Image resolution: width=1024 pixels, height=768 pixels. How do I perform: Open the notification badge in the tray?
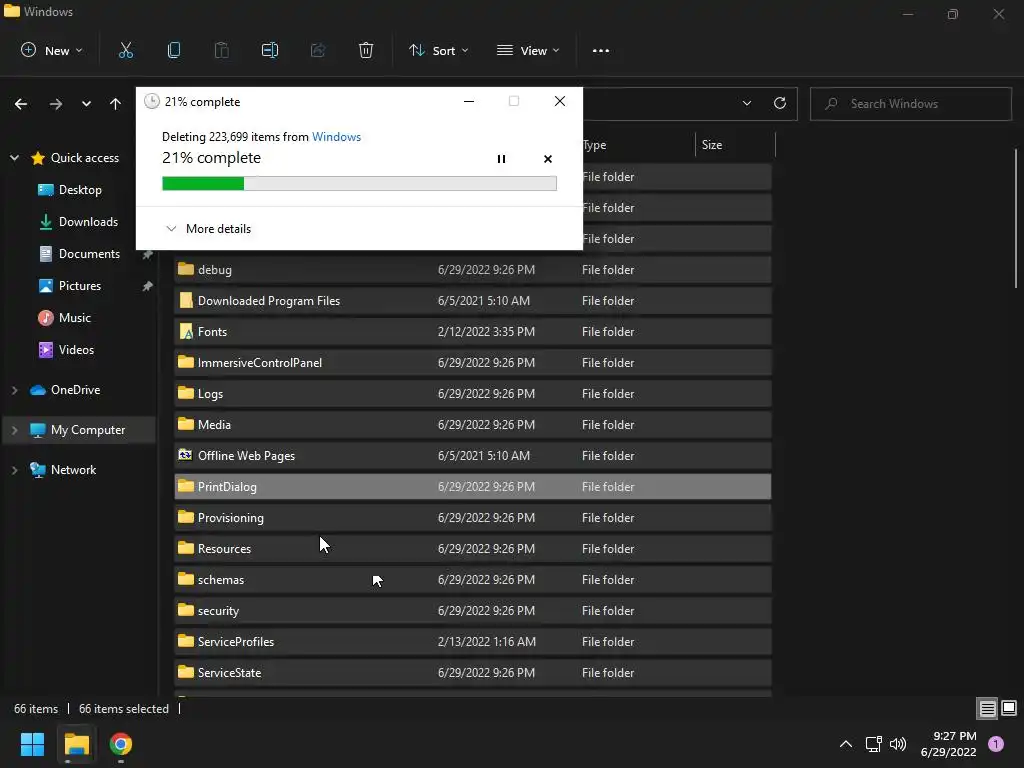996,744
